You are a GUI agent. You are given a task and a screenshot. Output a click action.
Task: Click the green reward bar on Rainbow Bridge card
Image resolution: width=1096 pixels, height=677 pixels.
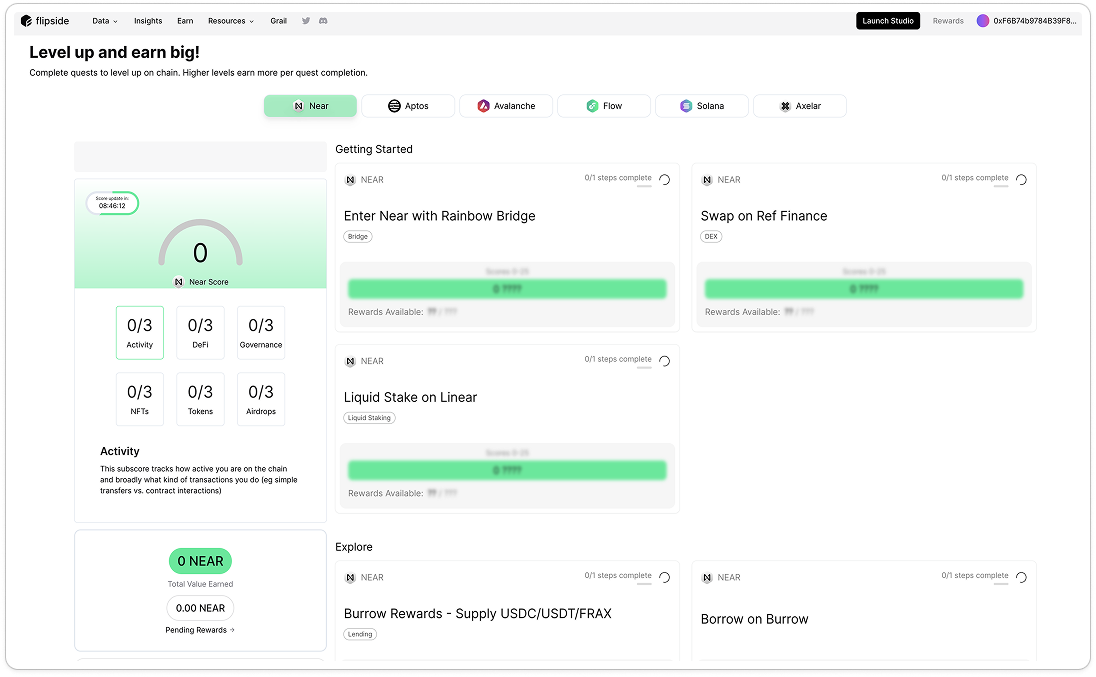pos(507,289)
